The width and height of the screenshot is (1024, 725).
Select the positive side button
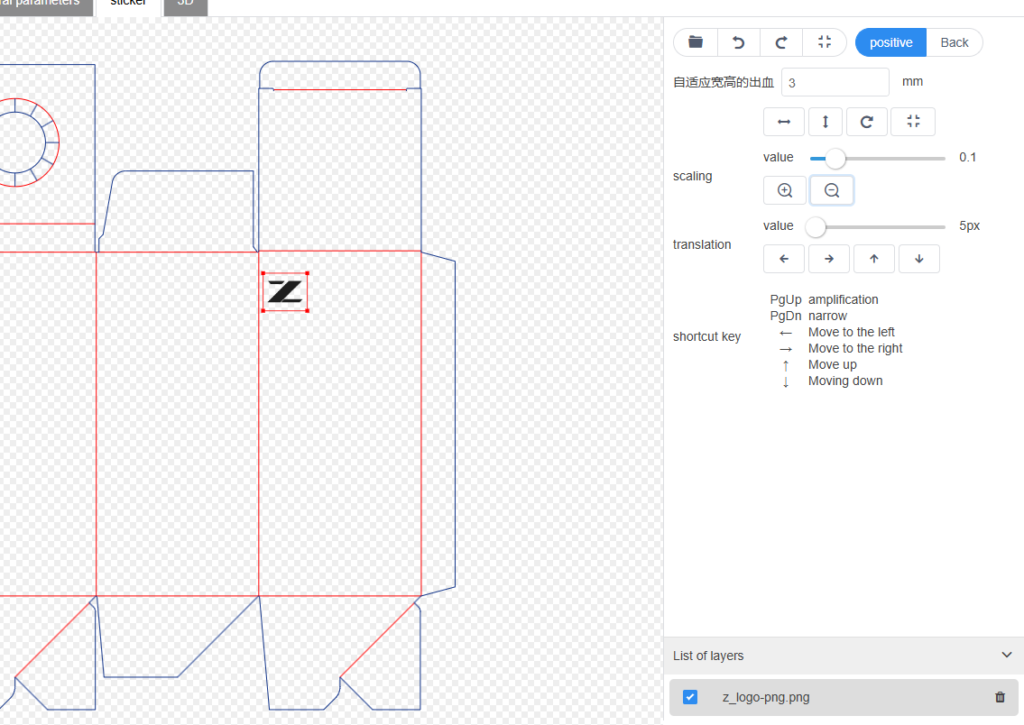tap(891, 42)
